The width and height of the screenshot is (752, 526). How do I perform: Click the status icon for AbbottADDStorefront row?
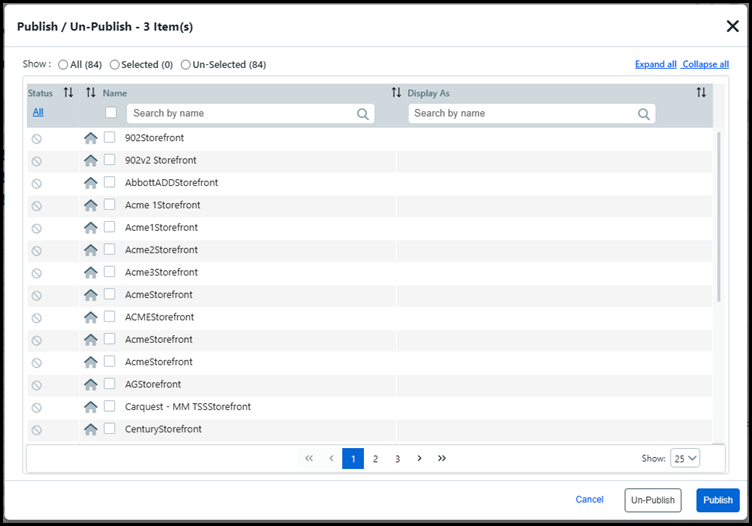click(x=37, y=183)
